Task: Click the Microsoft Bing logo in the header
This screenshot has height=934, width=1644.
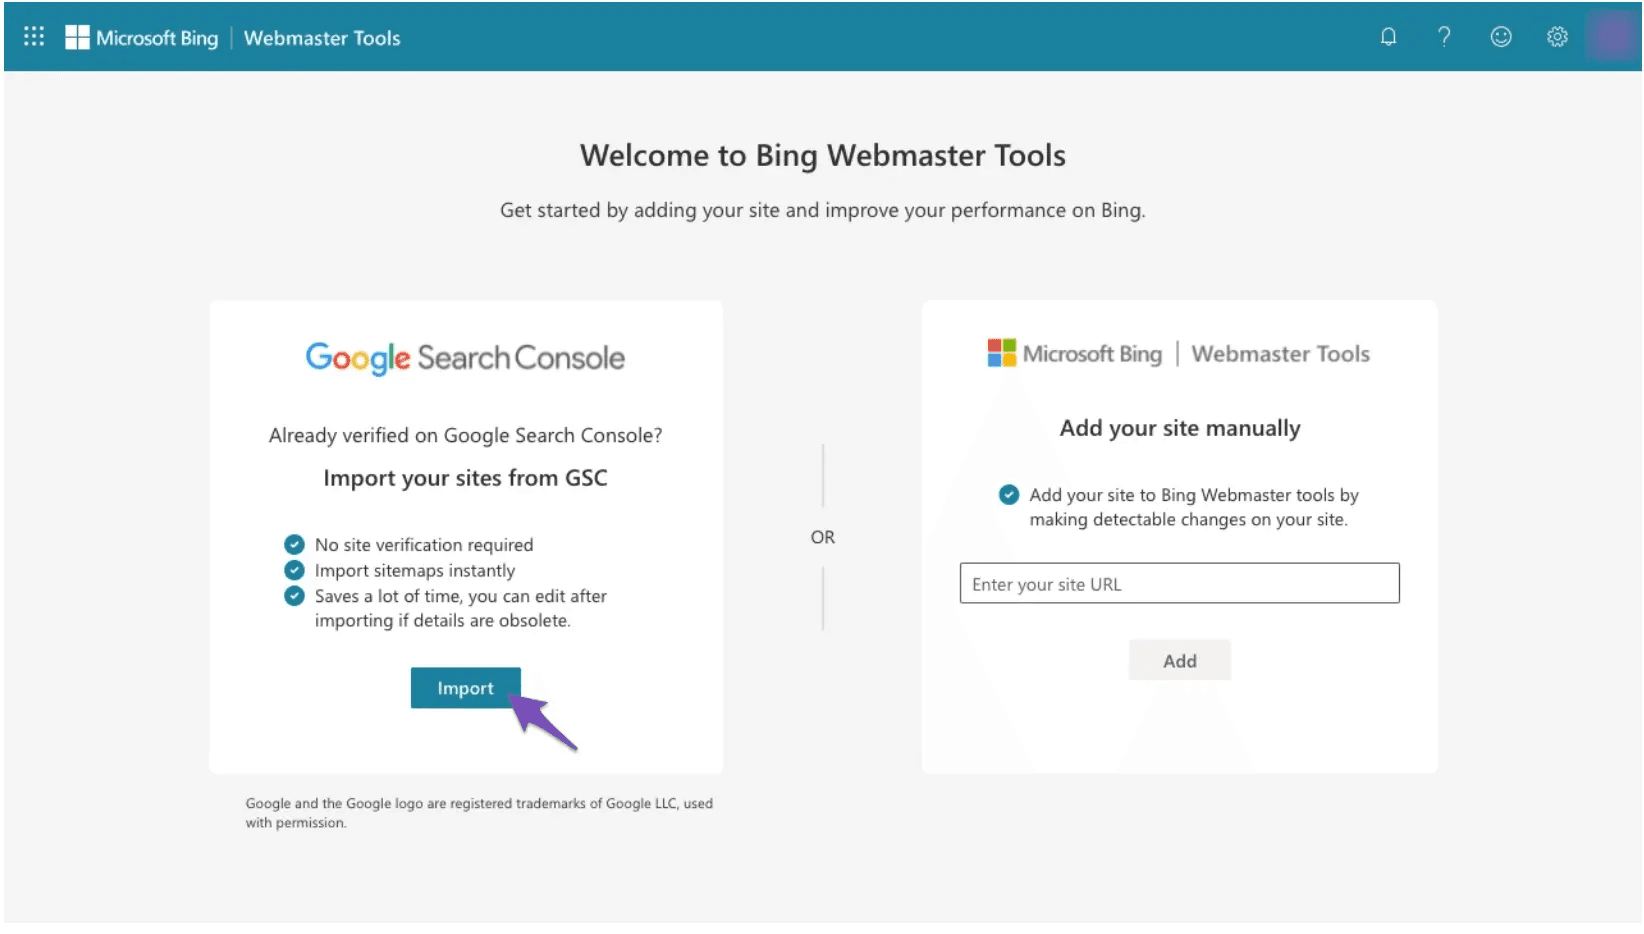Action: tap(142, 37)
